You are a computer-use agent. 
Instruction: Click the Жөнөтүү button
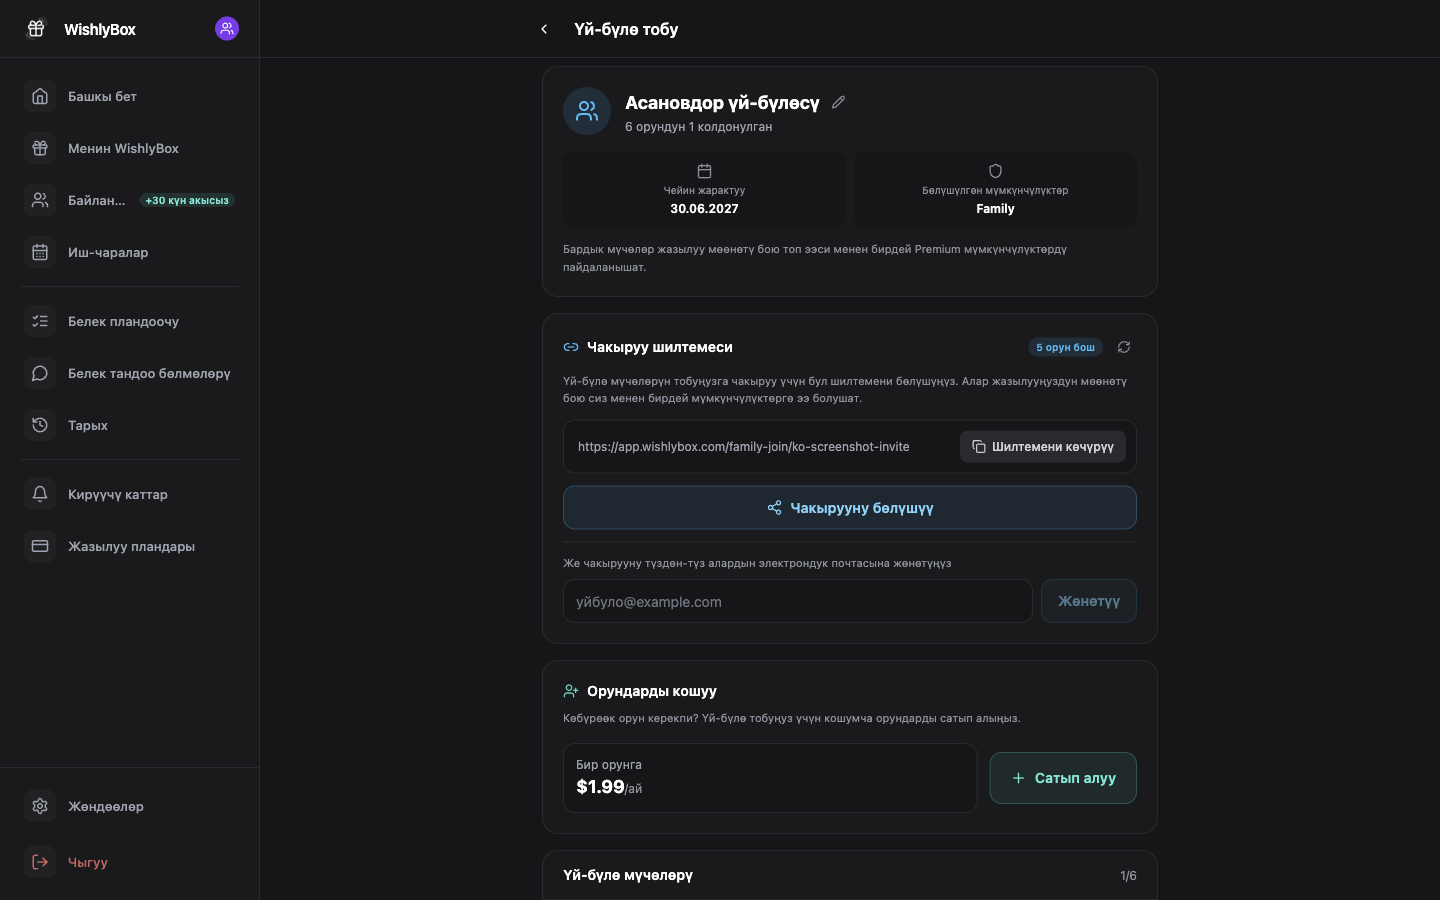coord(1089,601)
